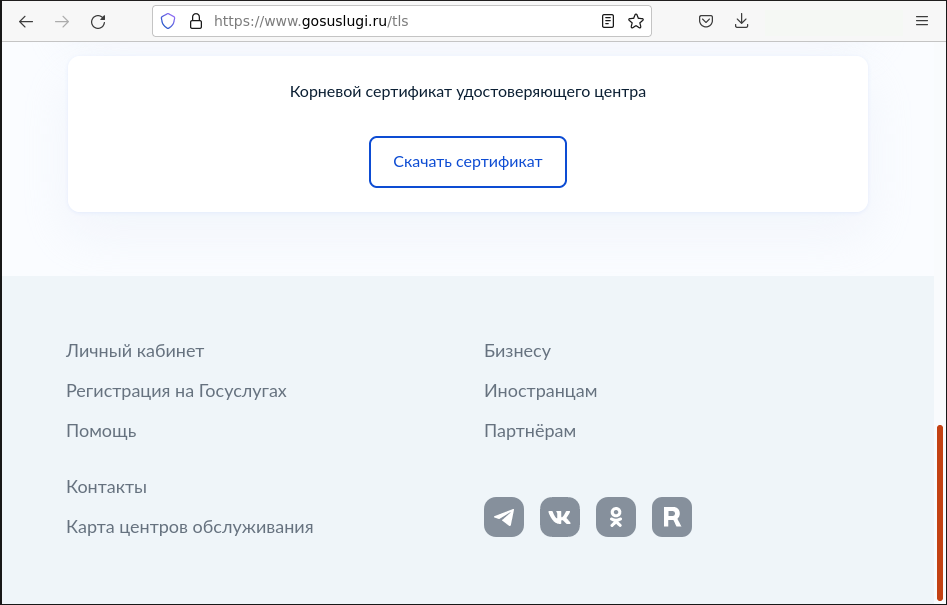
Task: Go to Регистрация на Госуслугах
Action: click(176, 391)
